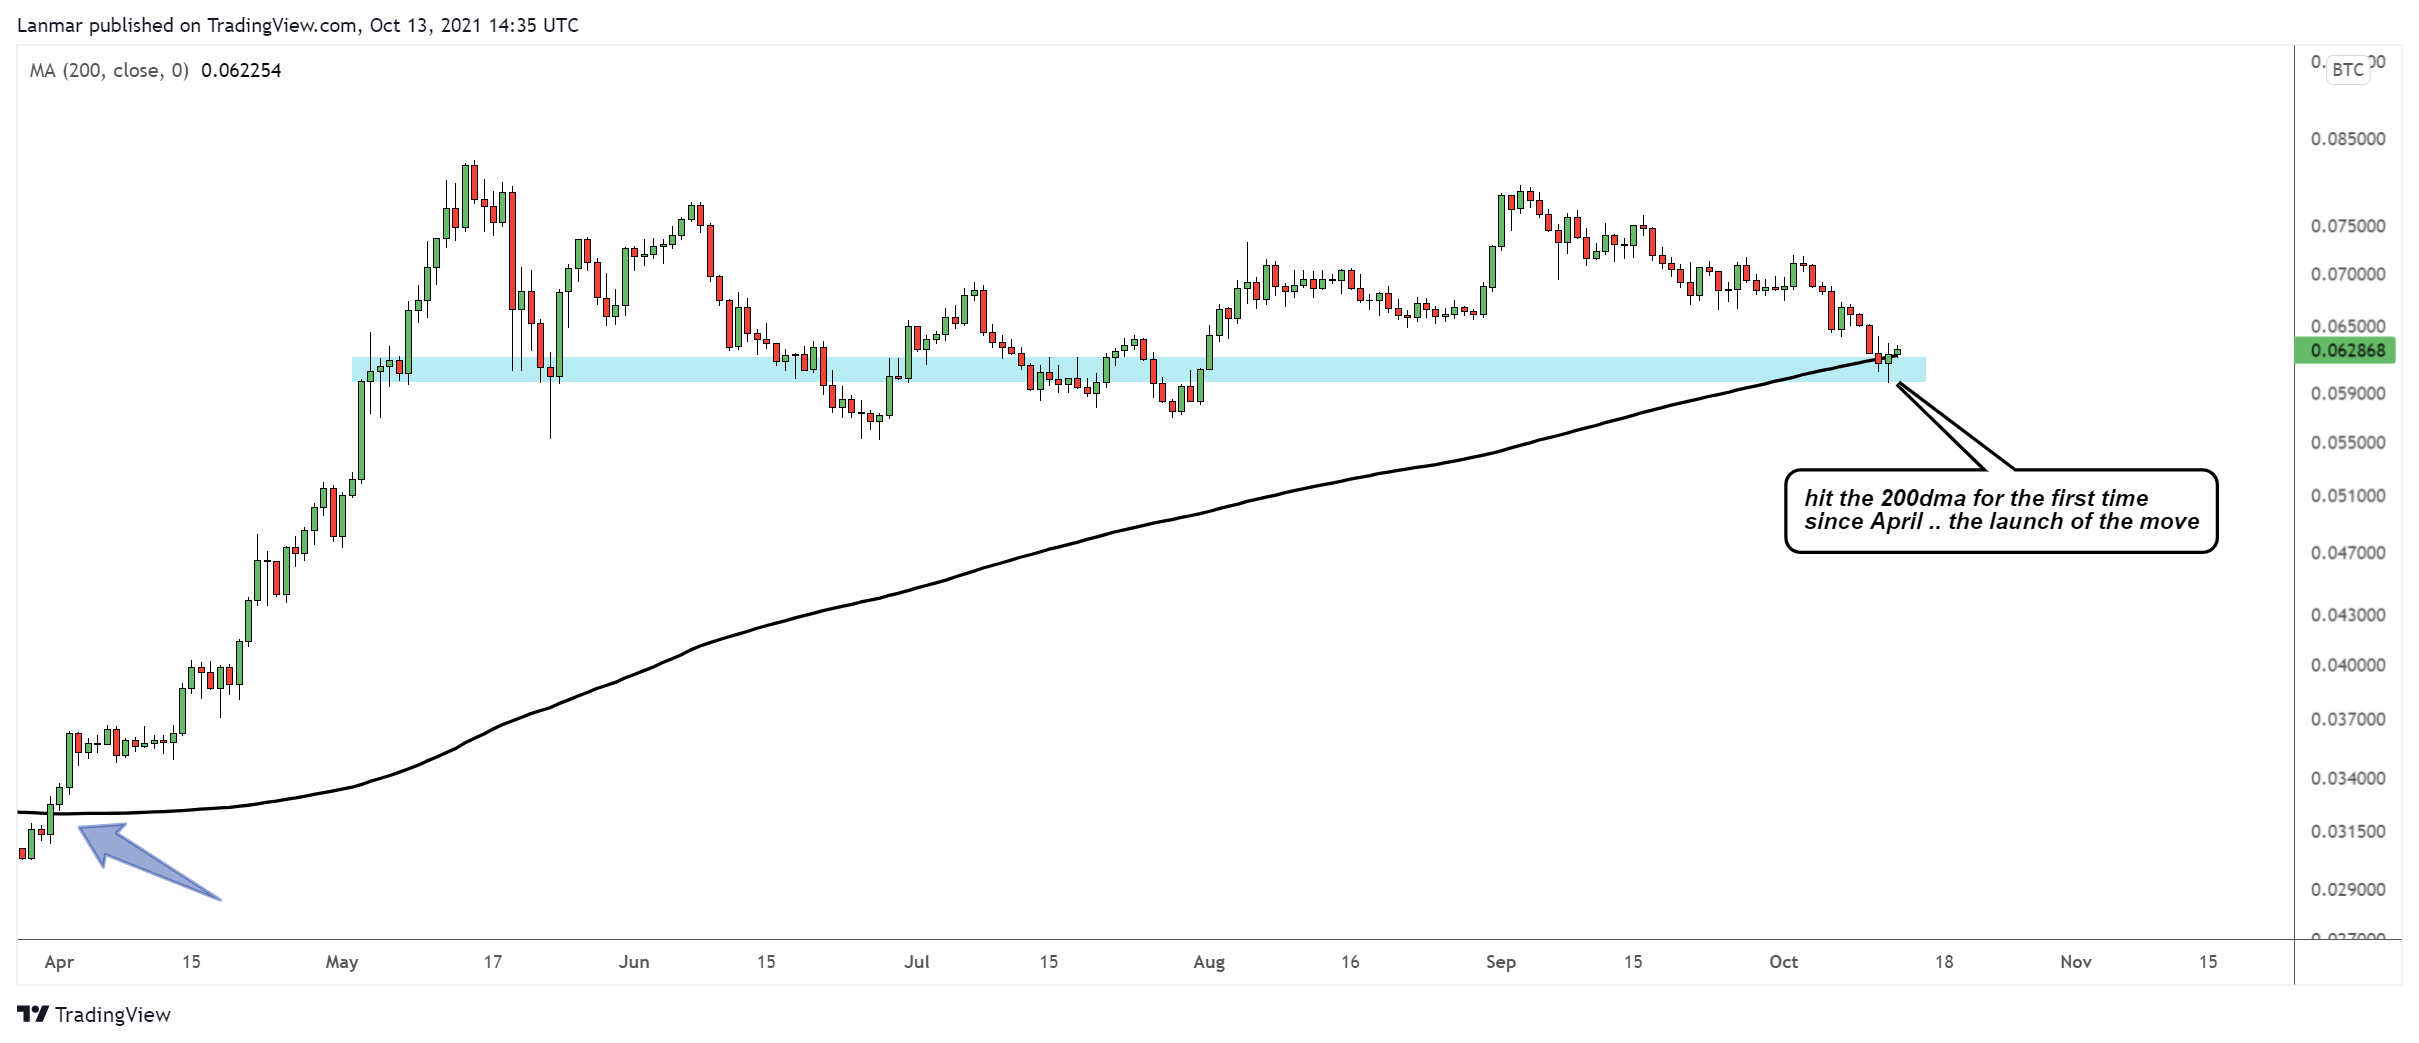Click the Aug label on time axis
Screen dimensions: 2419x1043
click(x=1209, y=962)
